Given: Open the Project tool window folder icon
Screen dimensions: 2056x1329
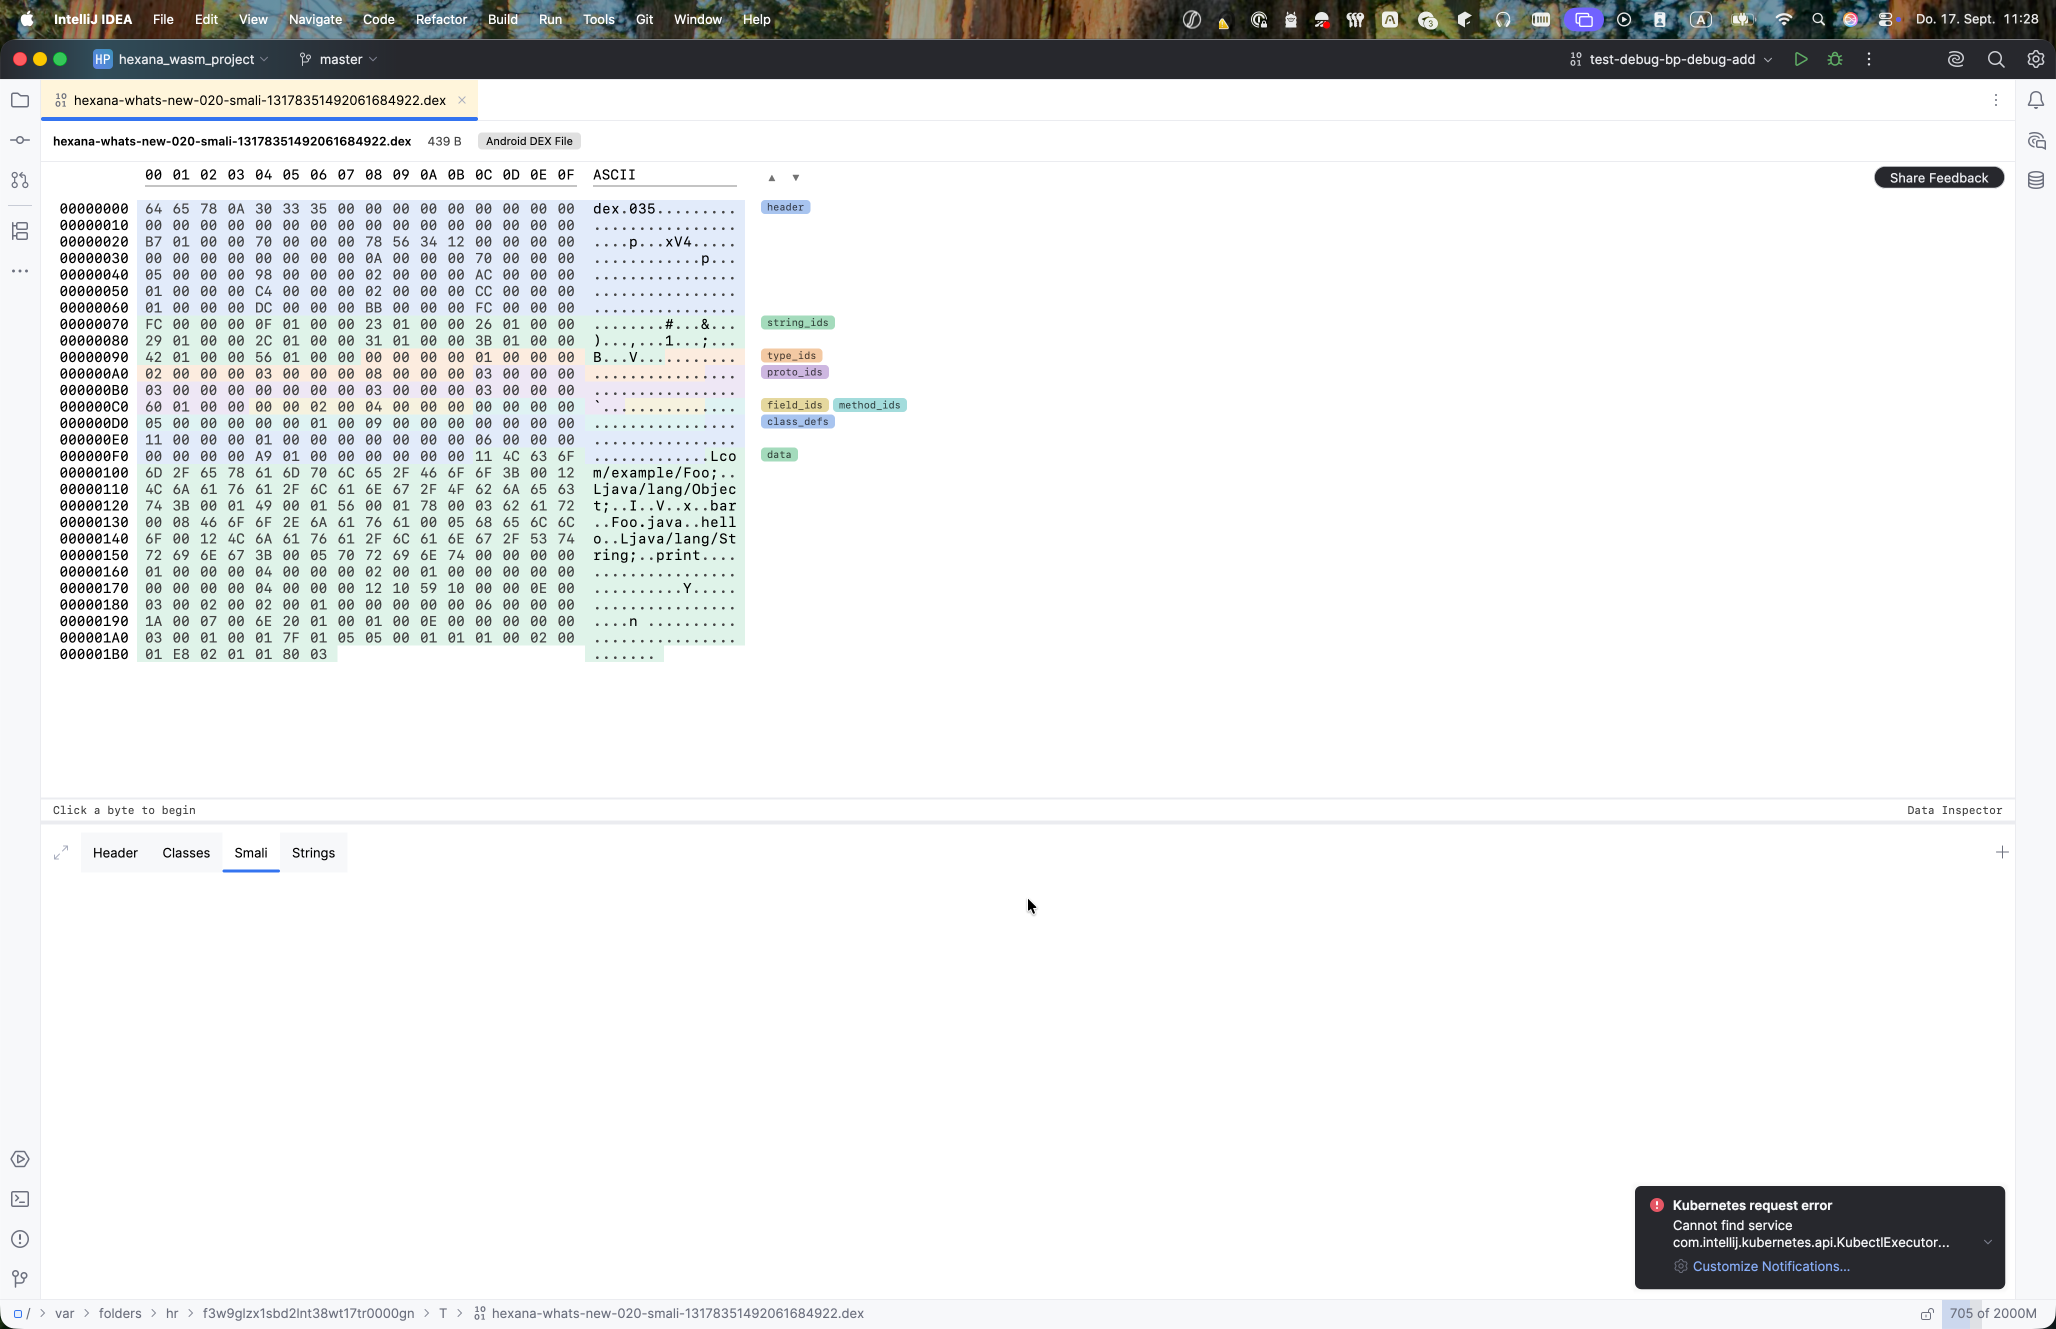Looking at the screenshot, I should tap(20, 100).
